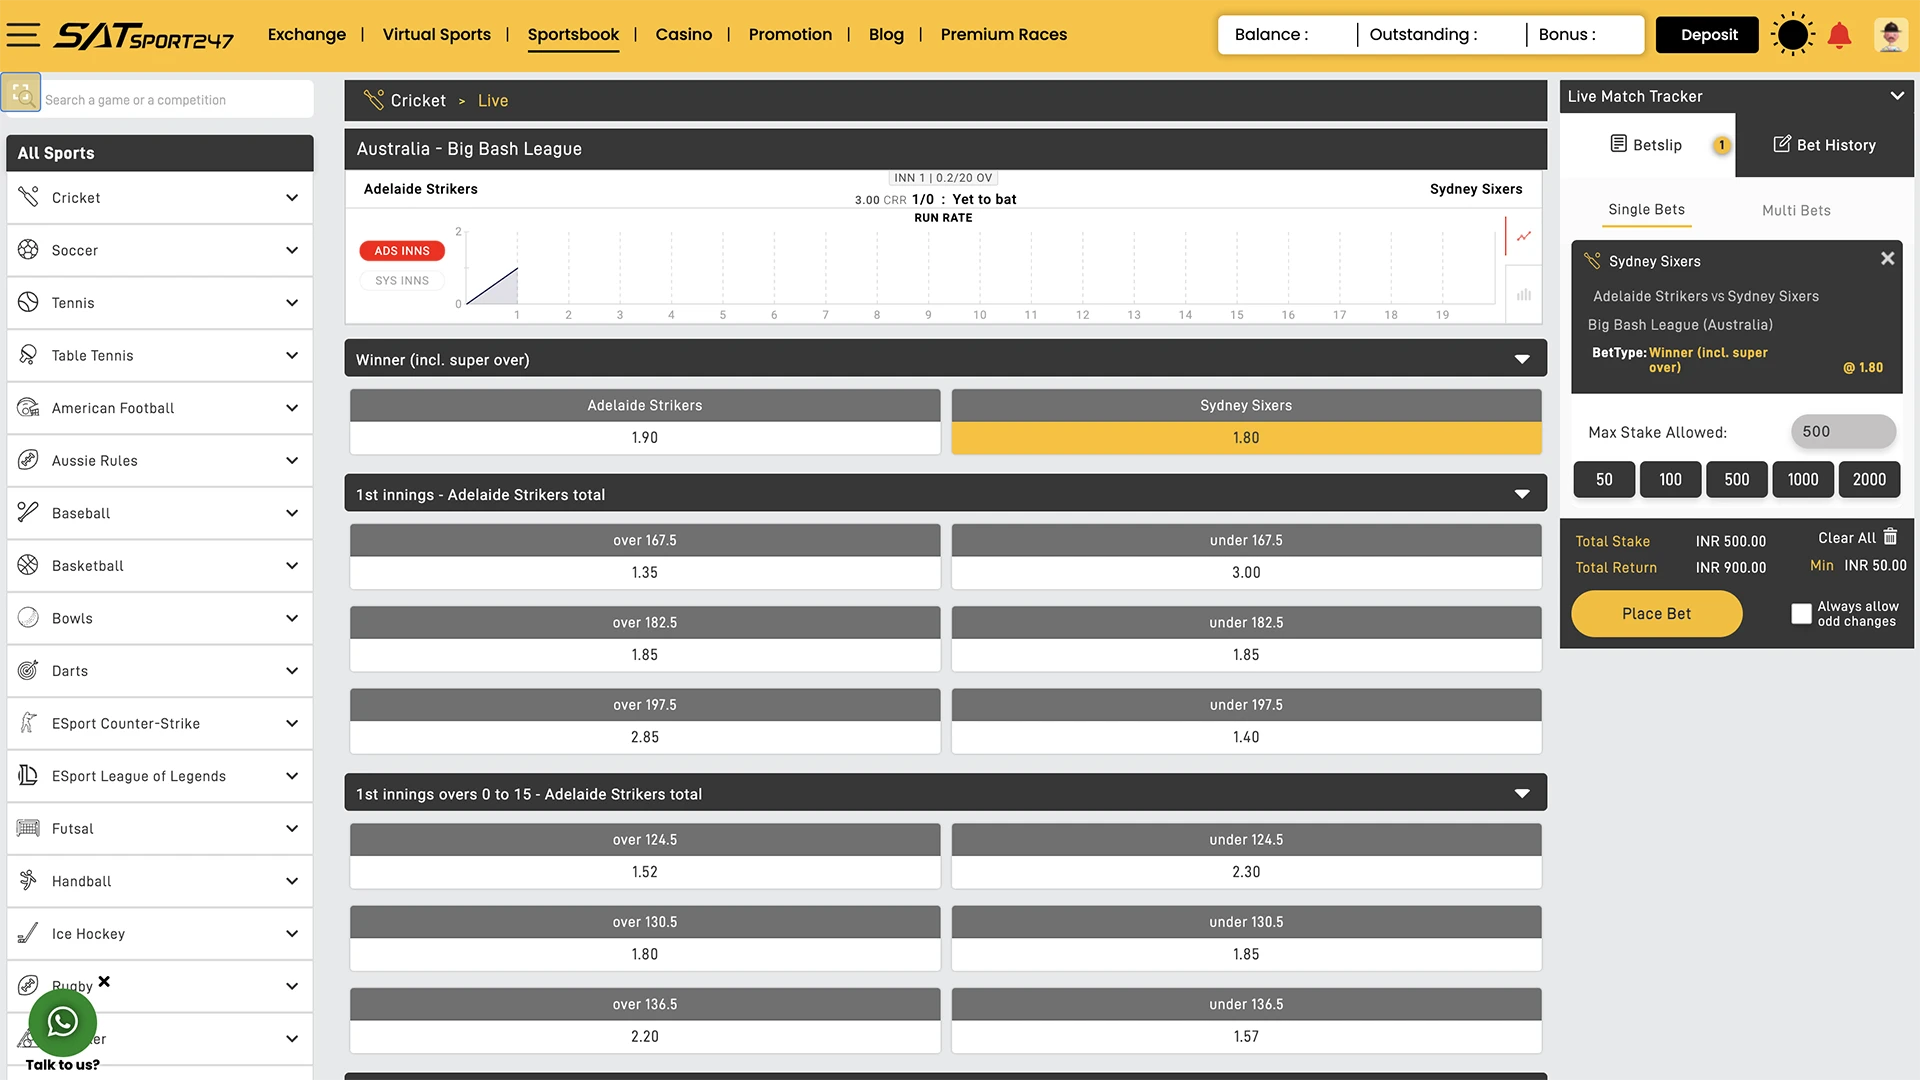Screen dimensions: 1920x1080
Task: Click the Futsal goal icon
Action: (x=28, y=828)
